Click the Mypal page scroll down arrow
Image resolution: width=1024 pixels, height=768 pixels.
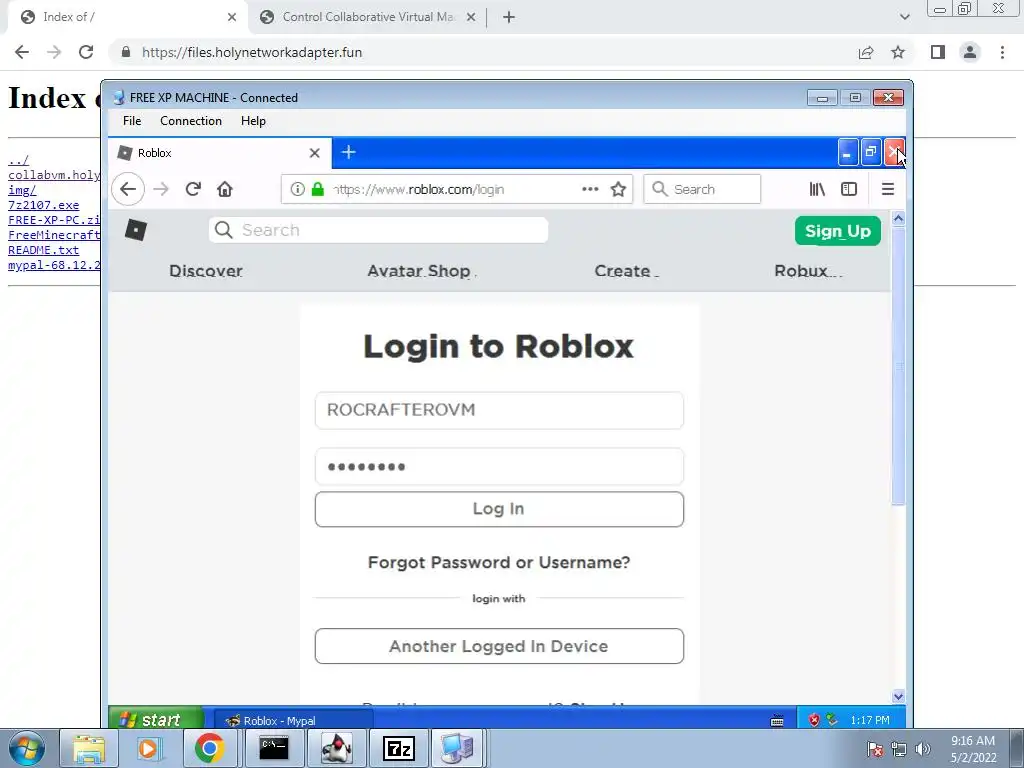click(898, 696)
